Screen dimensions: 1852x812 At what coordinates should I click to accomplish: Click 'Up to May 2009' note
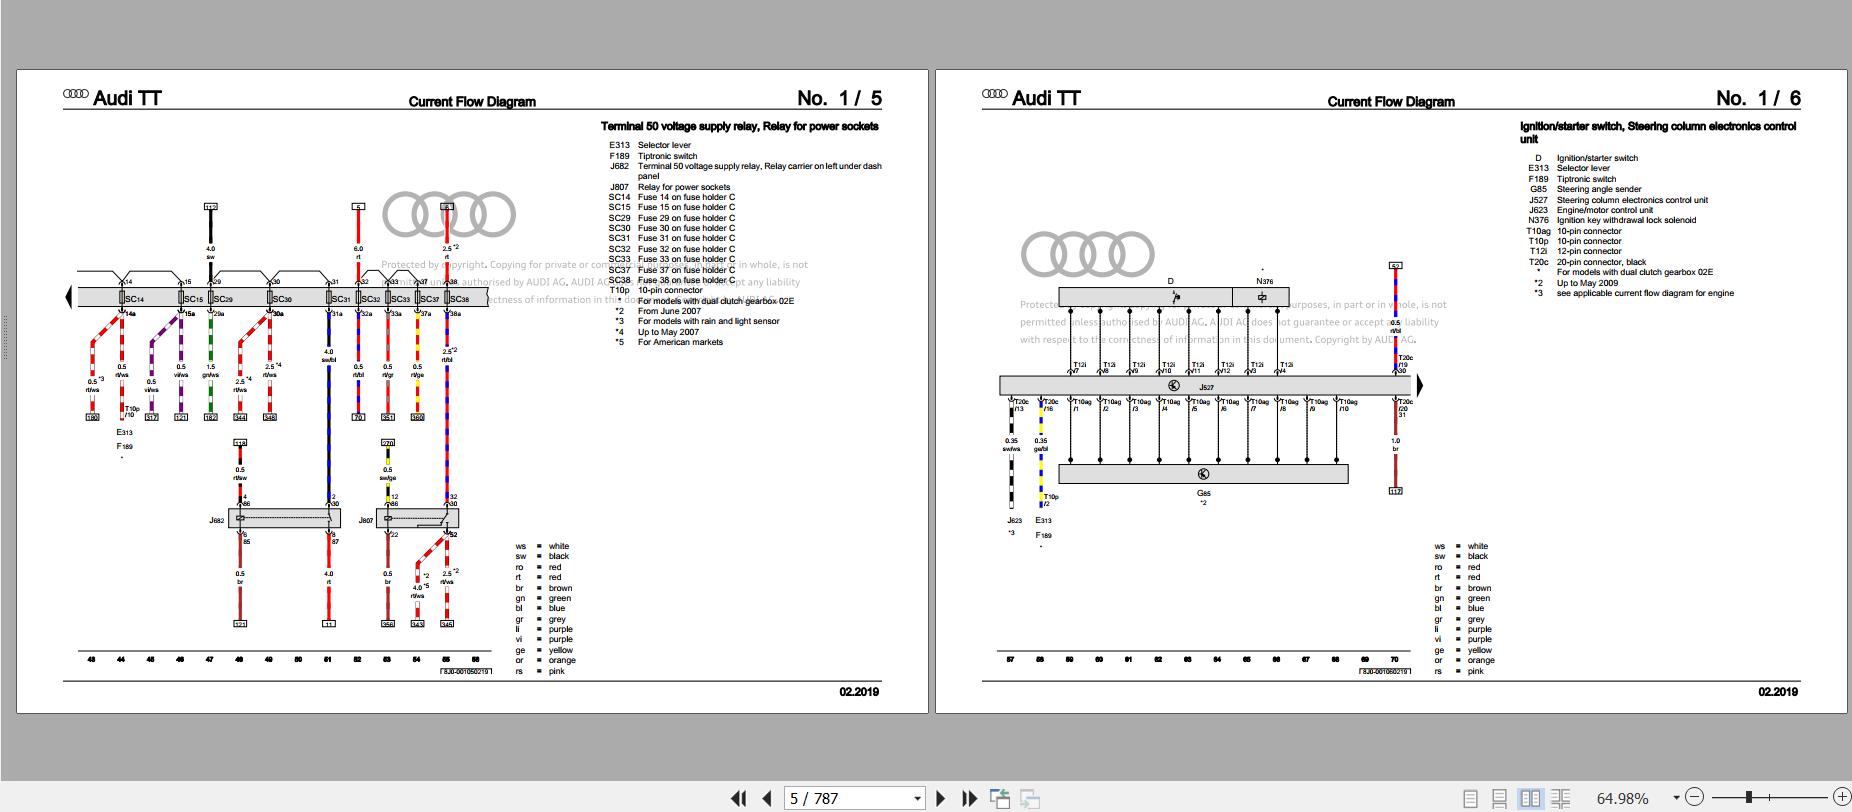coord(1587,283)
